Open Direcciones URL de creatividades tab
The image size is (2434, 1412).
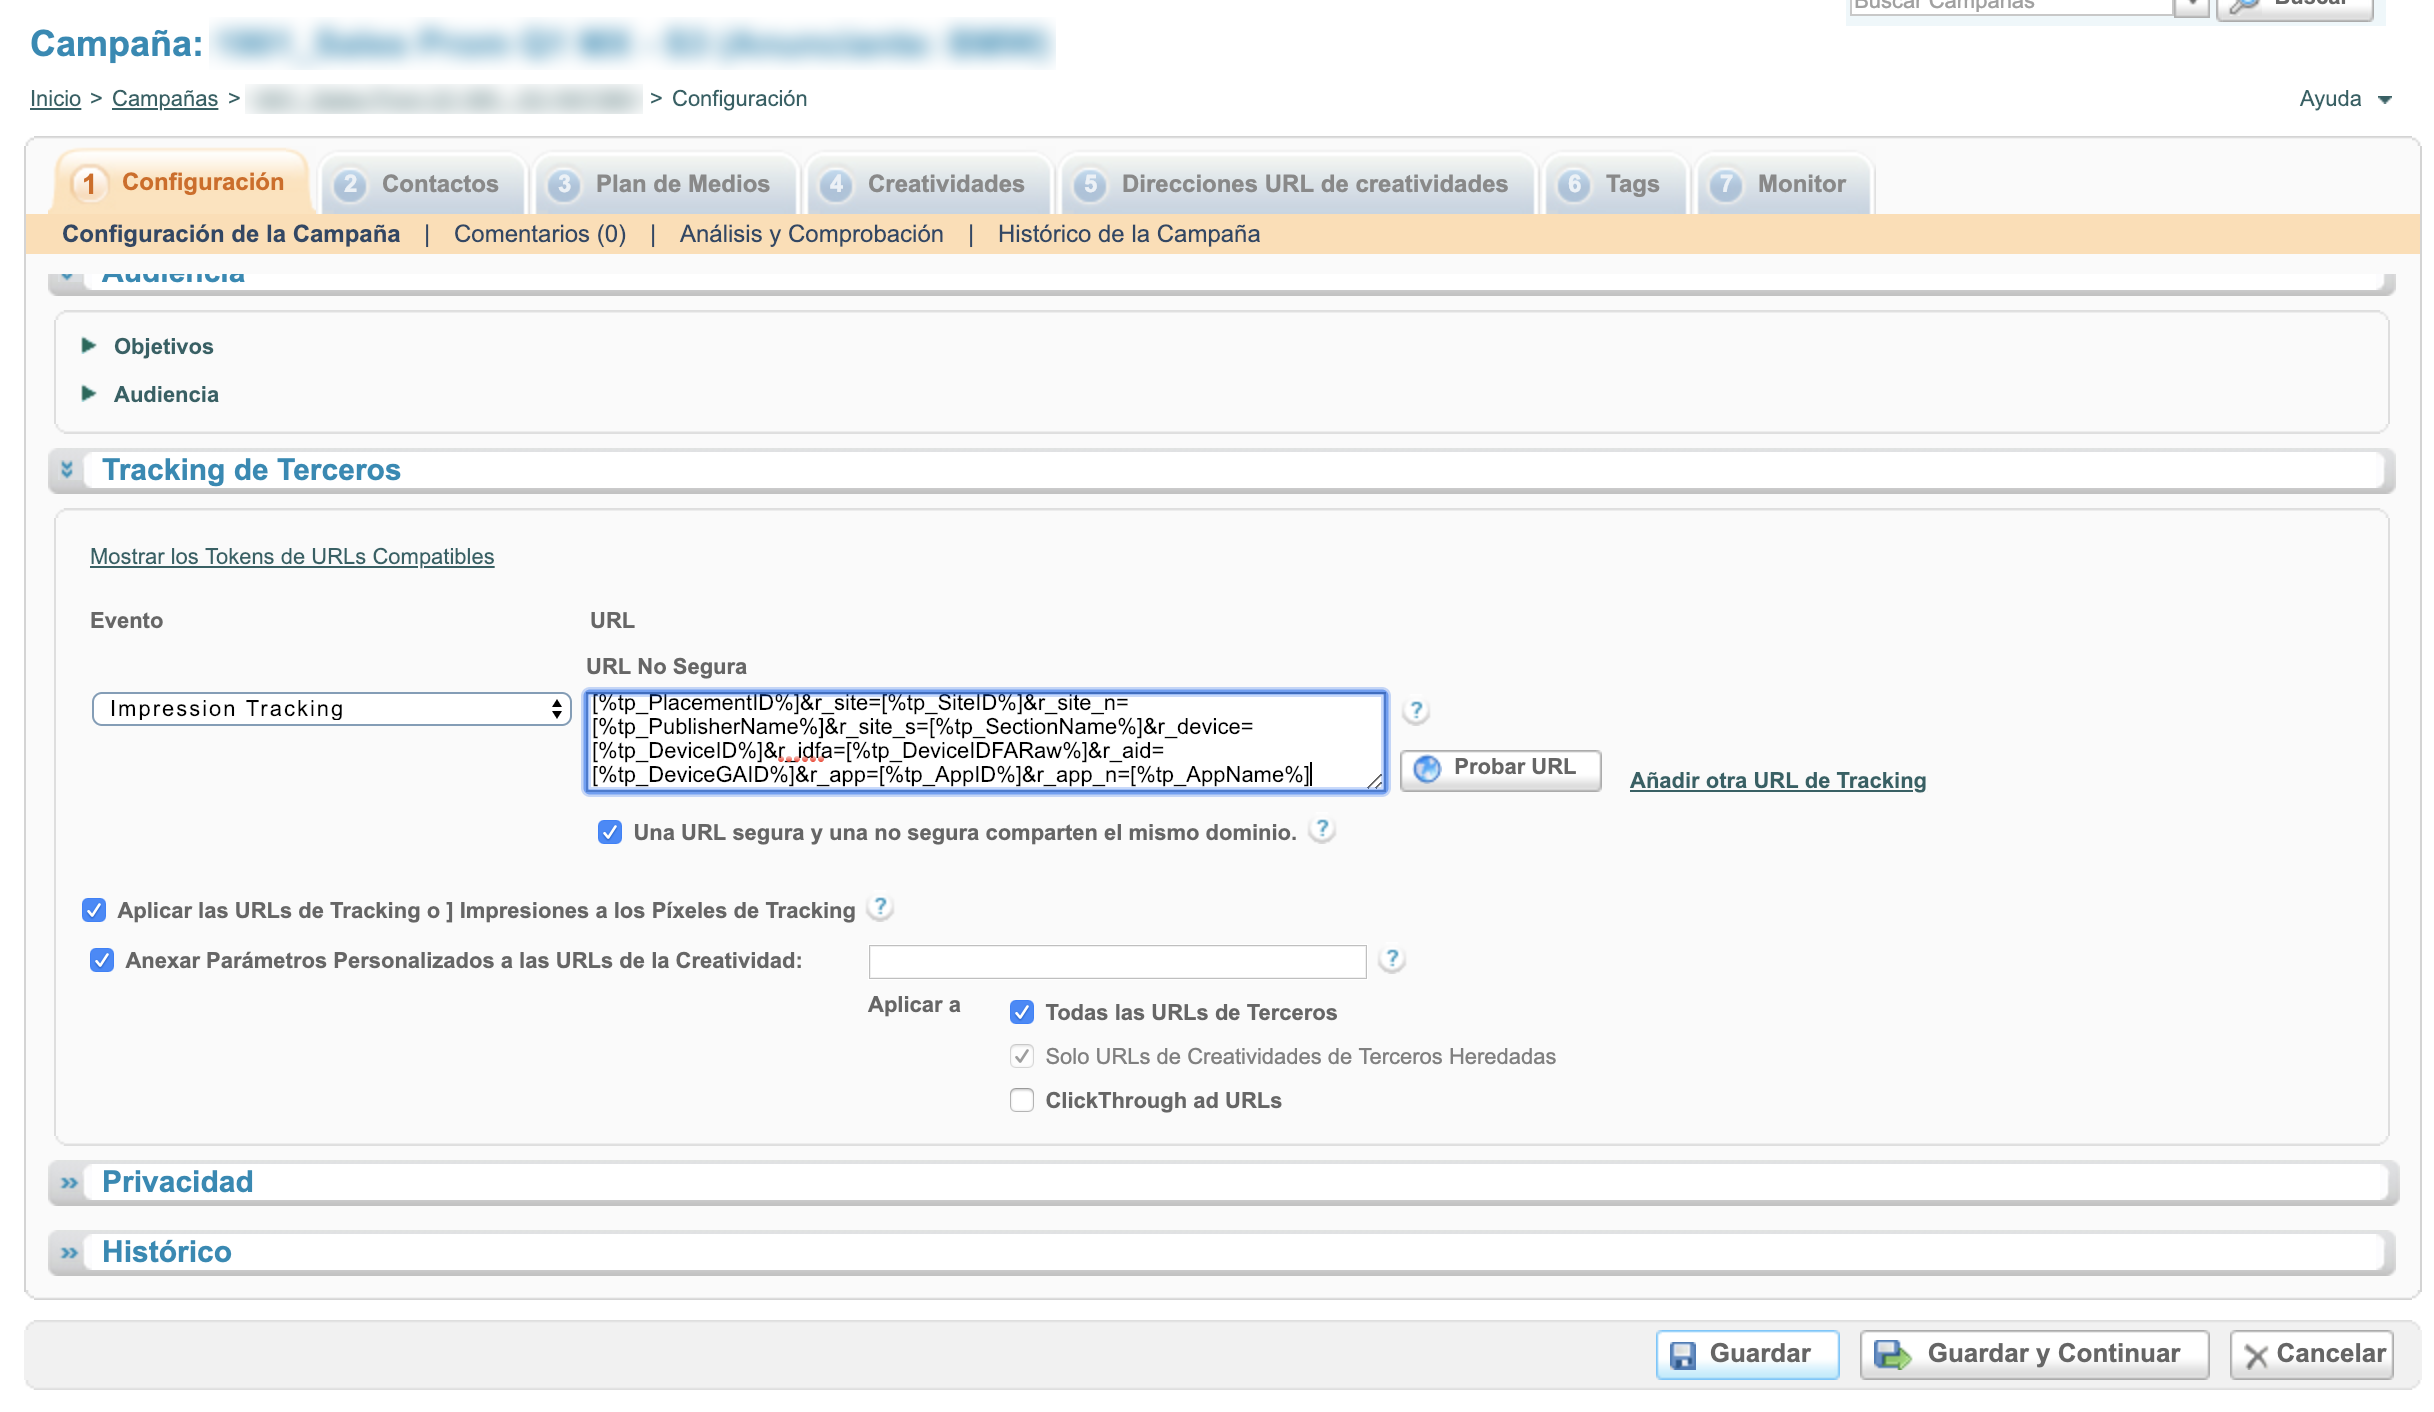[1297, 184]
